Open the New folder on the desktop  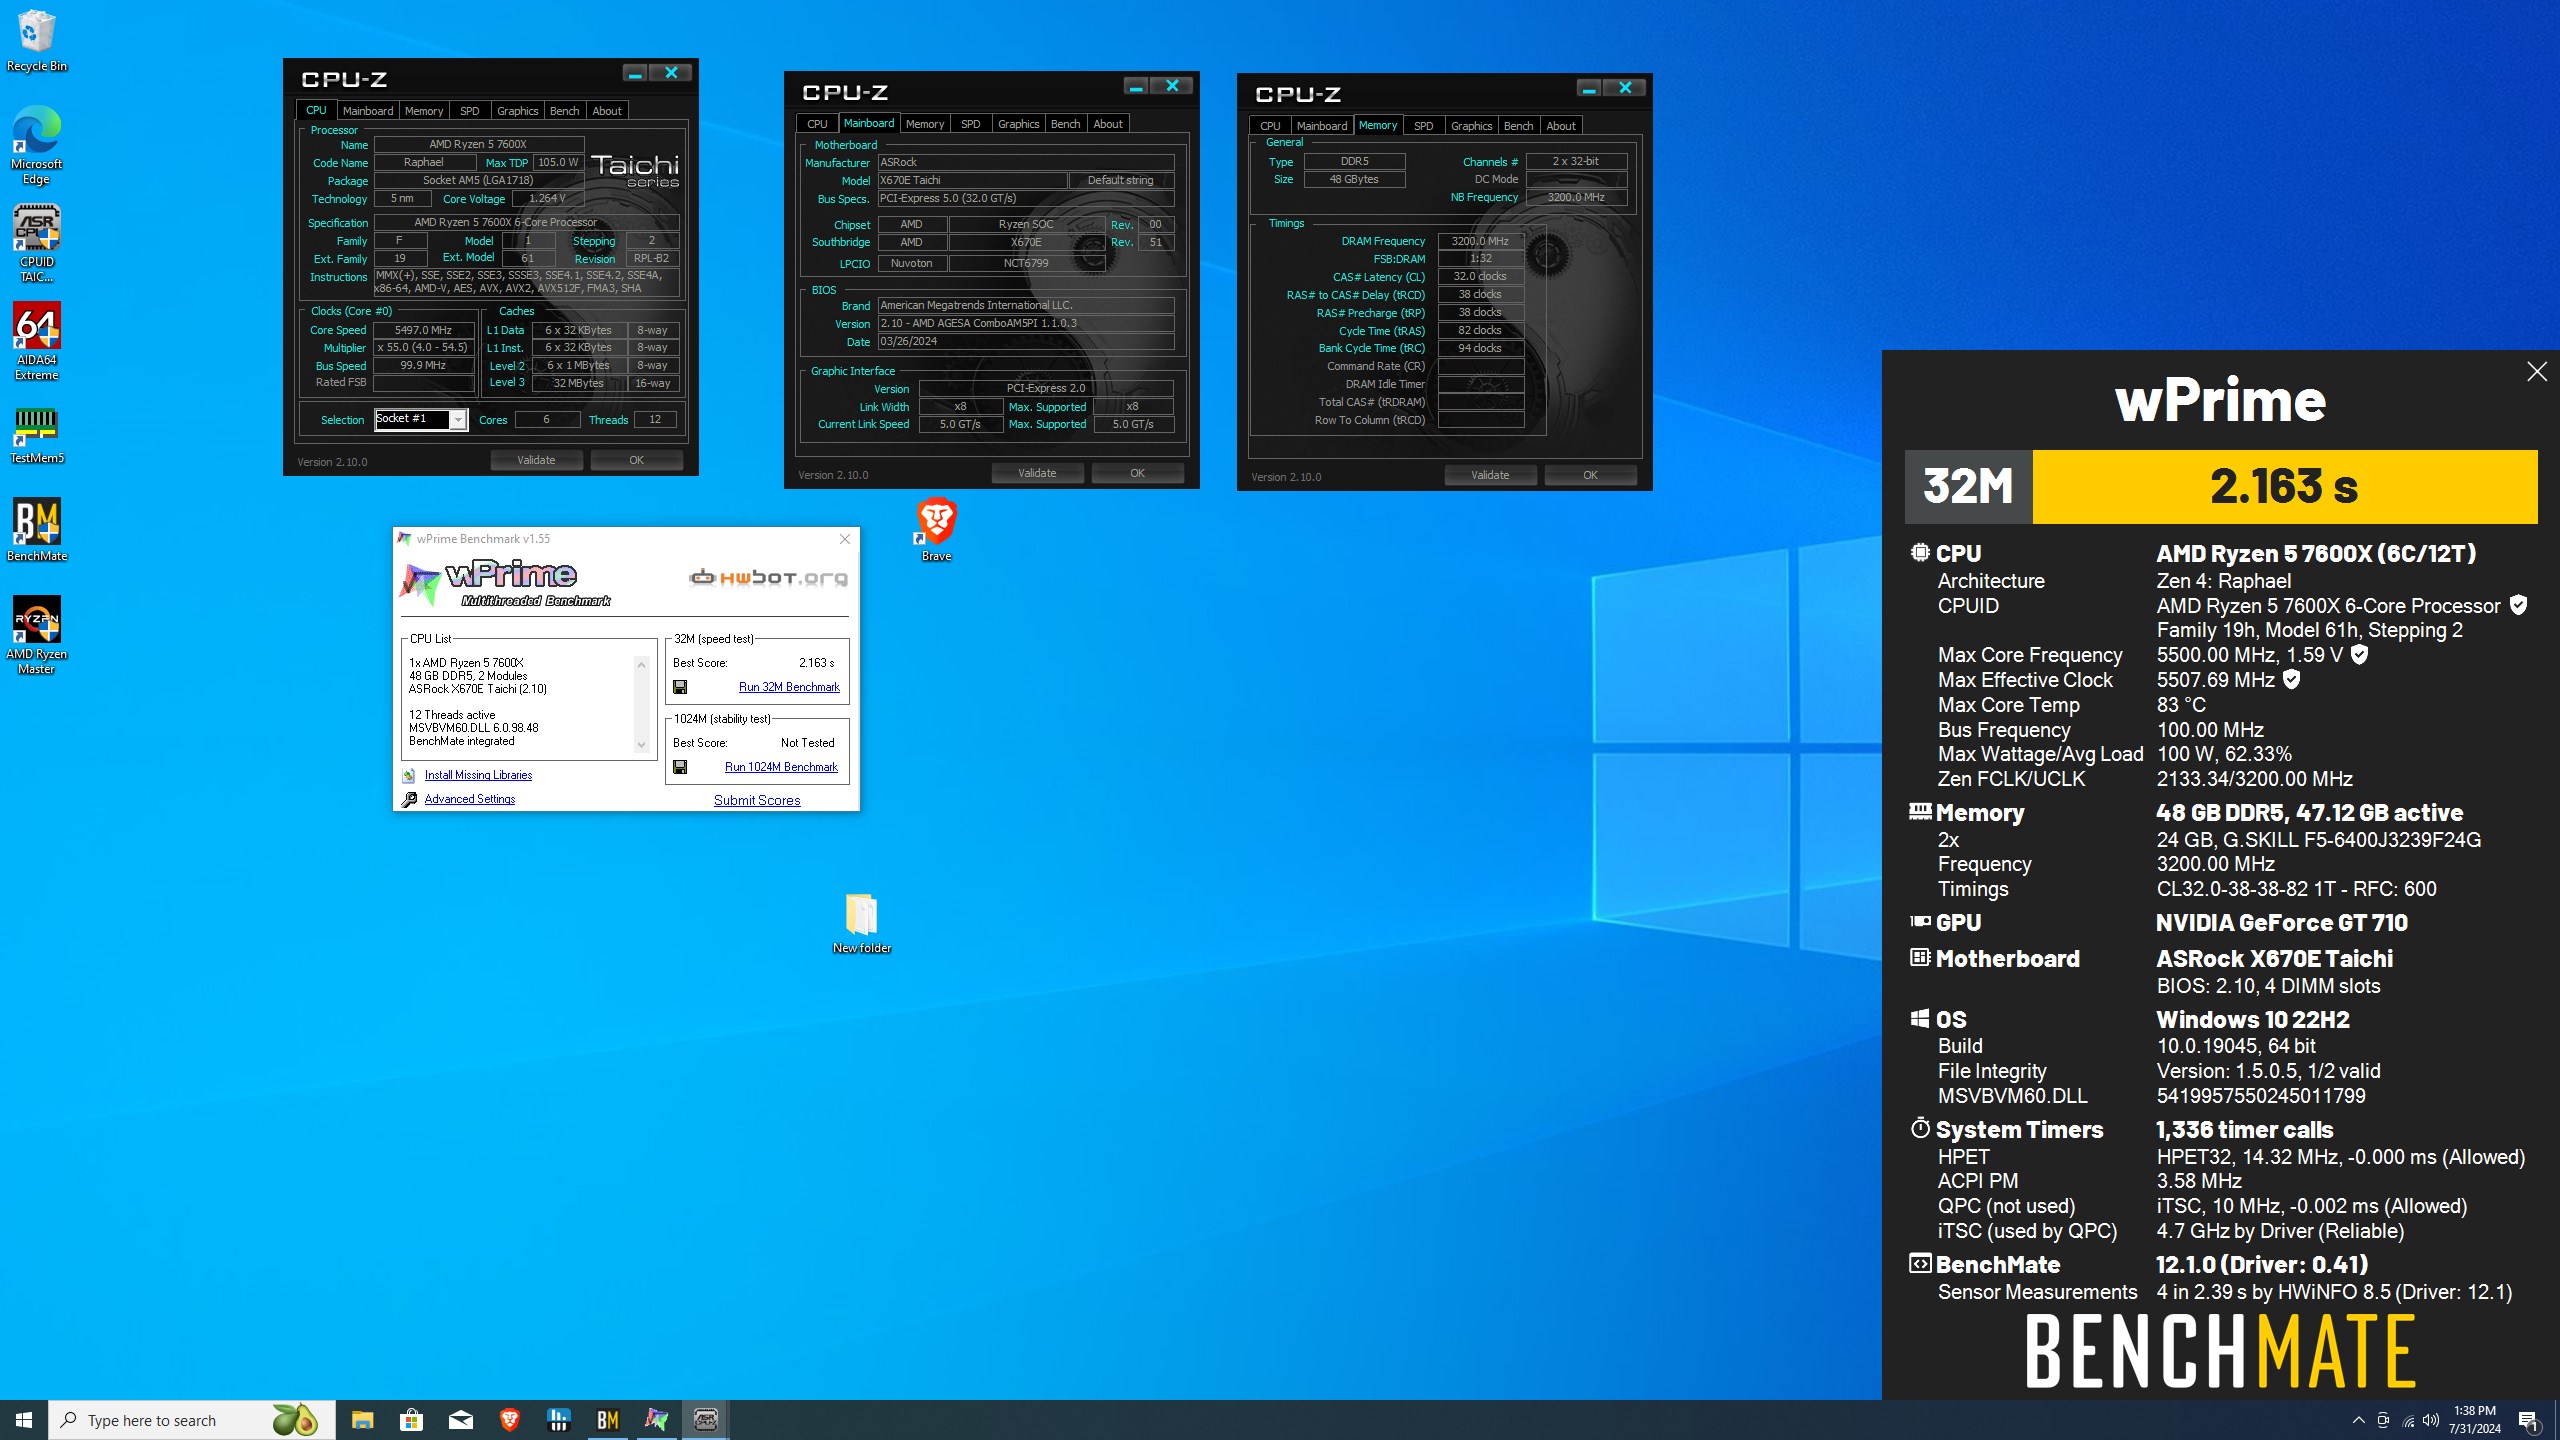862,923
